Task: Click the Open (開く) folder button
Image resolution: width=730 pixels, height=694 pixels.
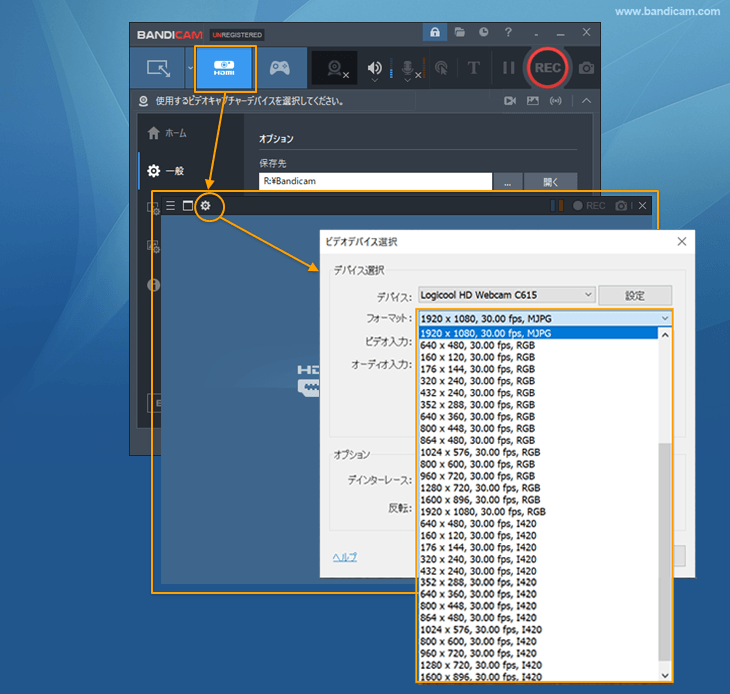Action: (x=551, y=182)
